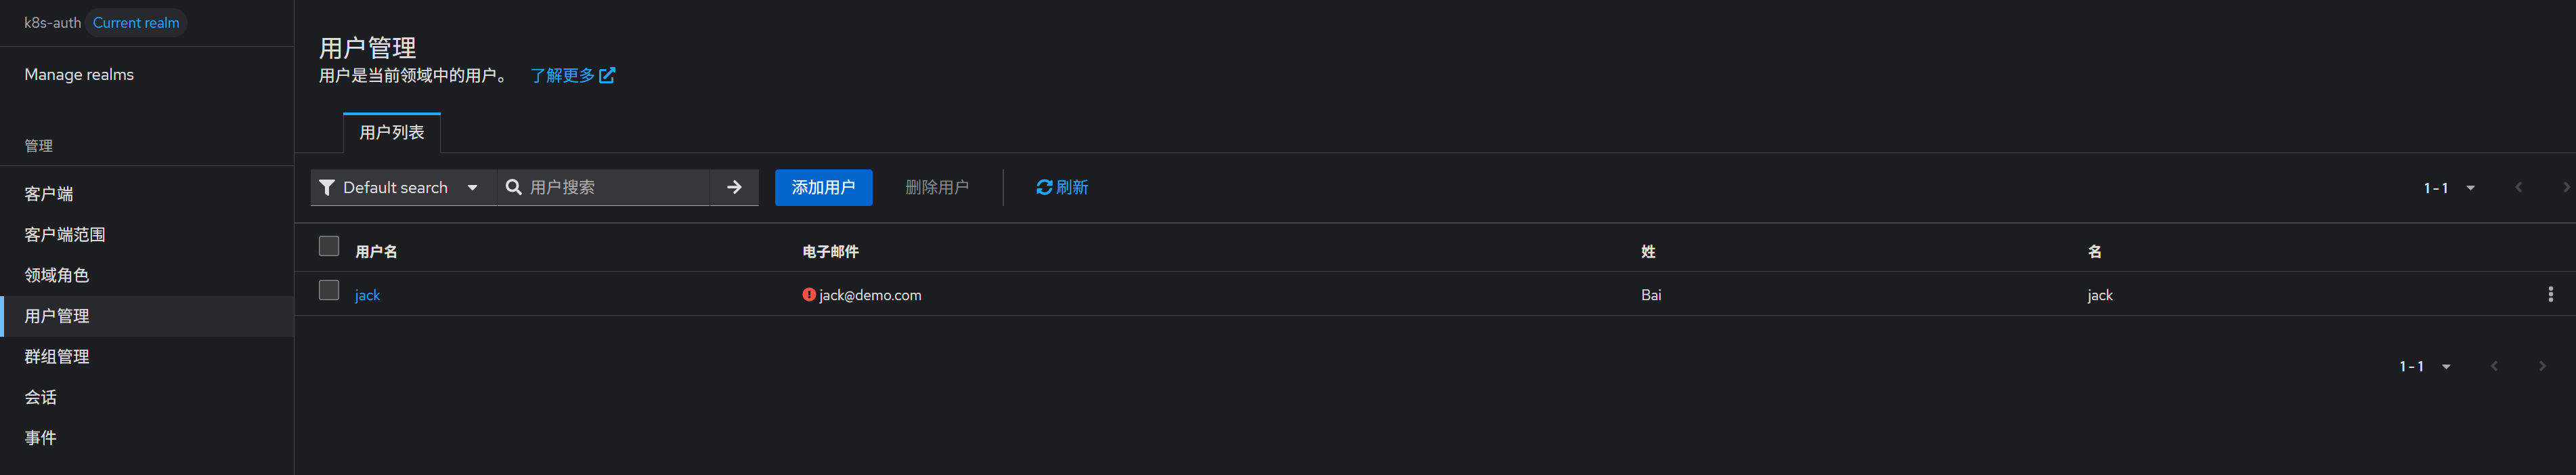Viewport: 2576px width, 475px height.
Task: Open 群组管理 in the sidebar
Action: tap(57, 356)
